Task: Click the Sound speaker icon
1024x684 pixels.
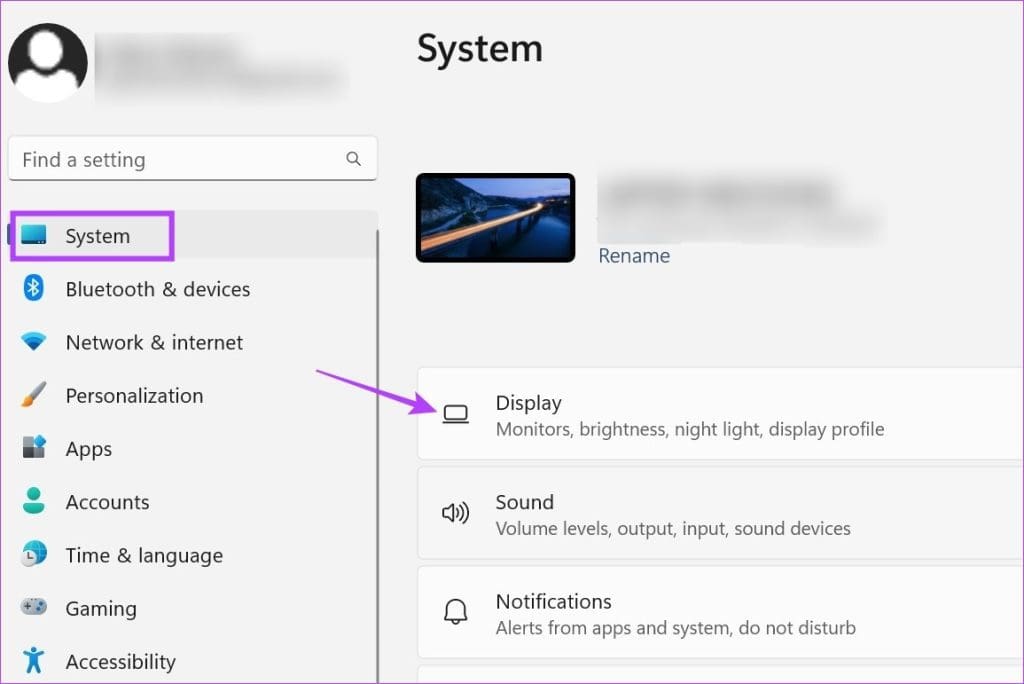Action: click(456, 512)
